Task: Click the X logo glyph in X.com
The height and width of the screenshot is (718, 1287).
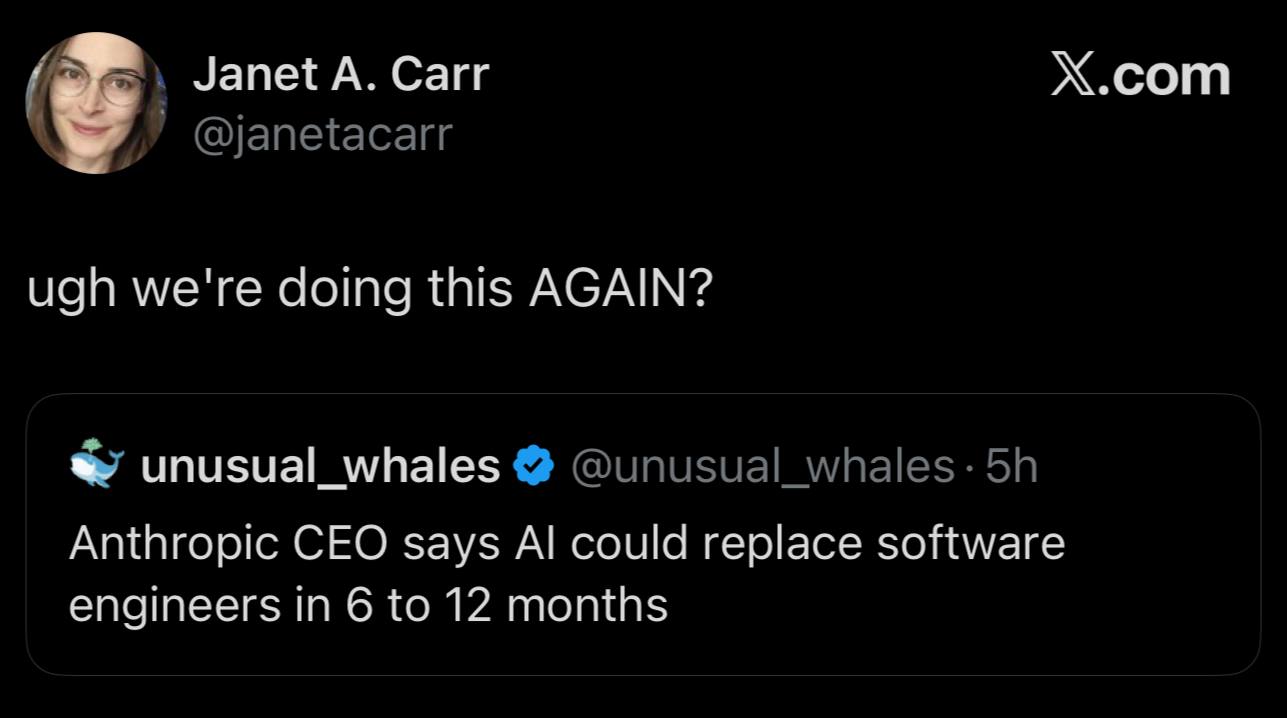Action: (x=1073, y=76)
